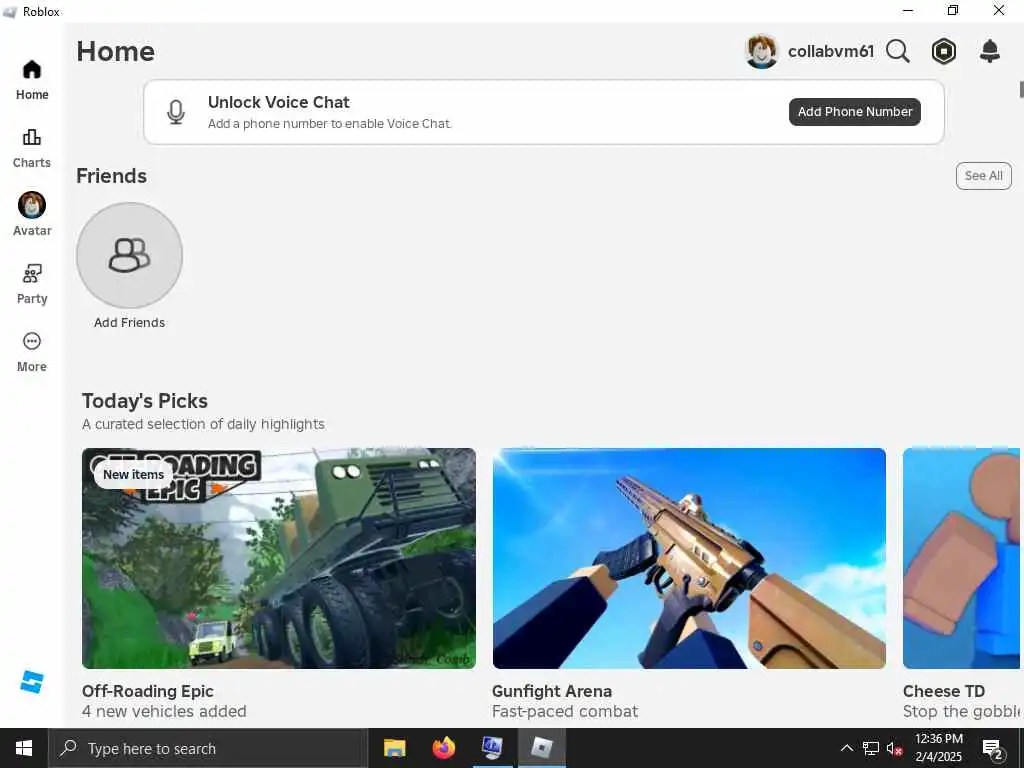This screenshot has height=768, width=1024.
Task: Open the More menu in sidebar
Action: click(32, 352)
